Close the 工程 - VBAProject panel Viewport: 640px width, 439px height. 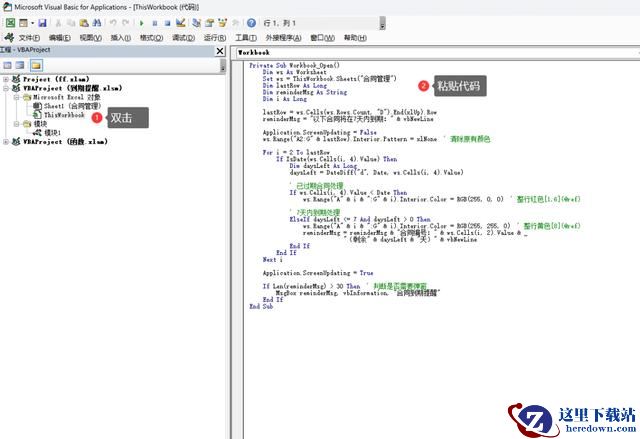point(220,51)
